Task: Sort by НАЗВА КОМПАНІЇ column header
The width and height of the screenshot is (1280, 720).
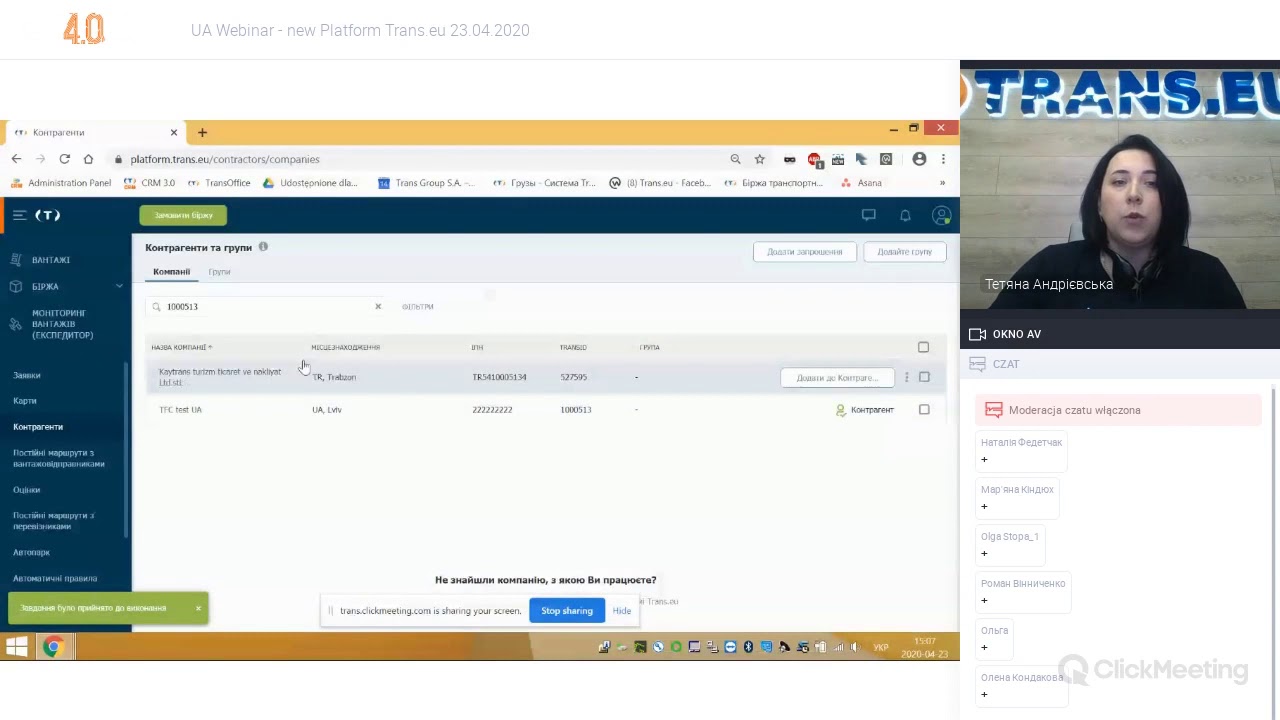Action: pos(181,347)
